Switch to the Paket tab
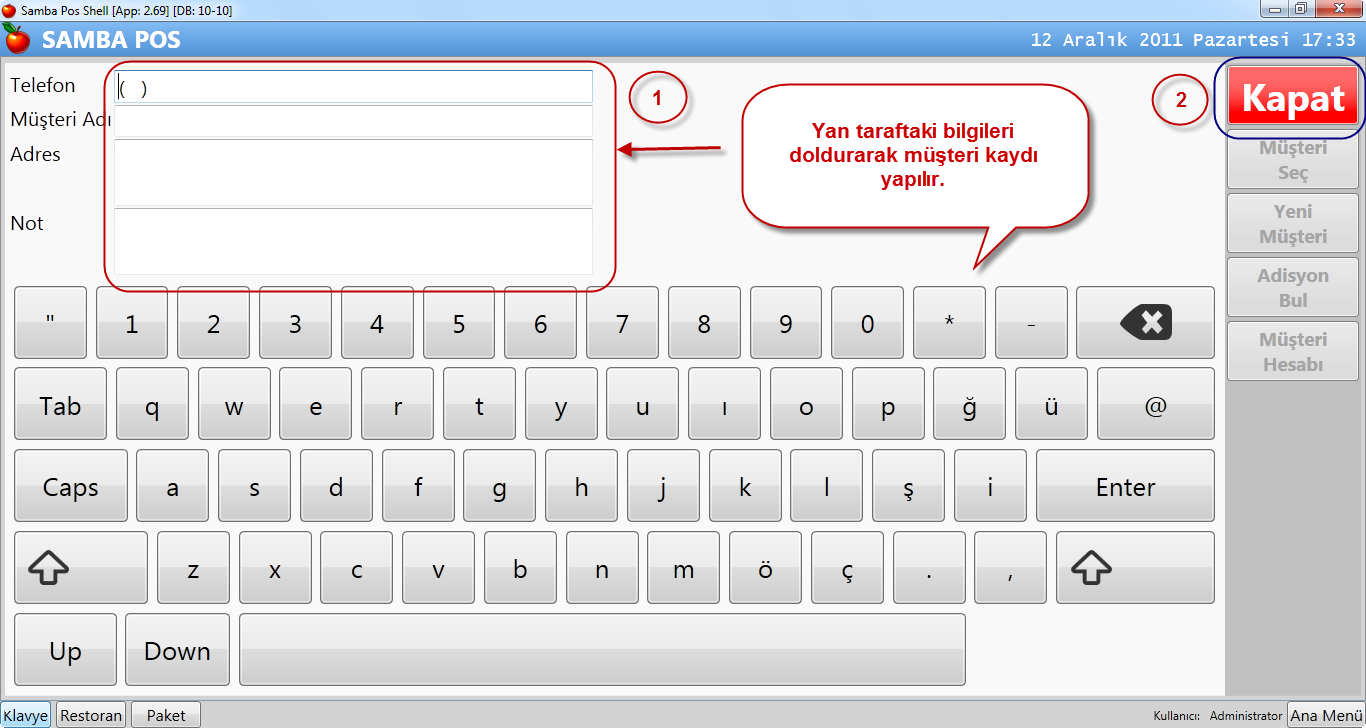Viewport: 1366px width, 728px height. (166, 715)
